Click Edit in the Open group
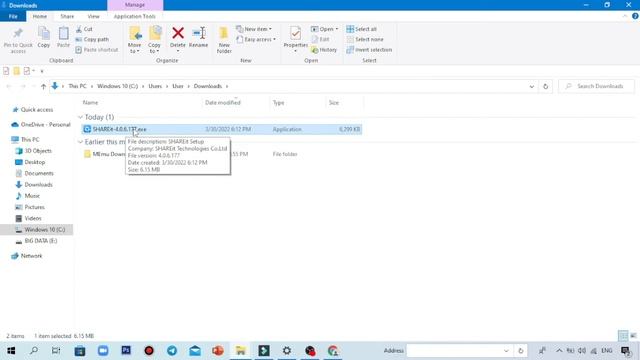The image size is (640, 360). [x=320, y=39]
